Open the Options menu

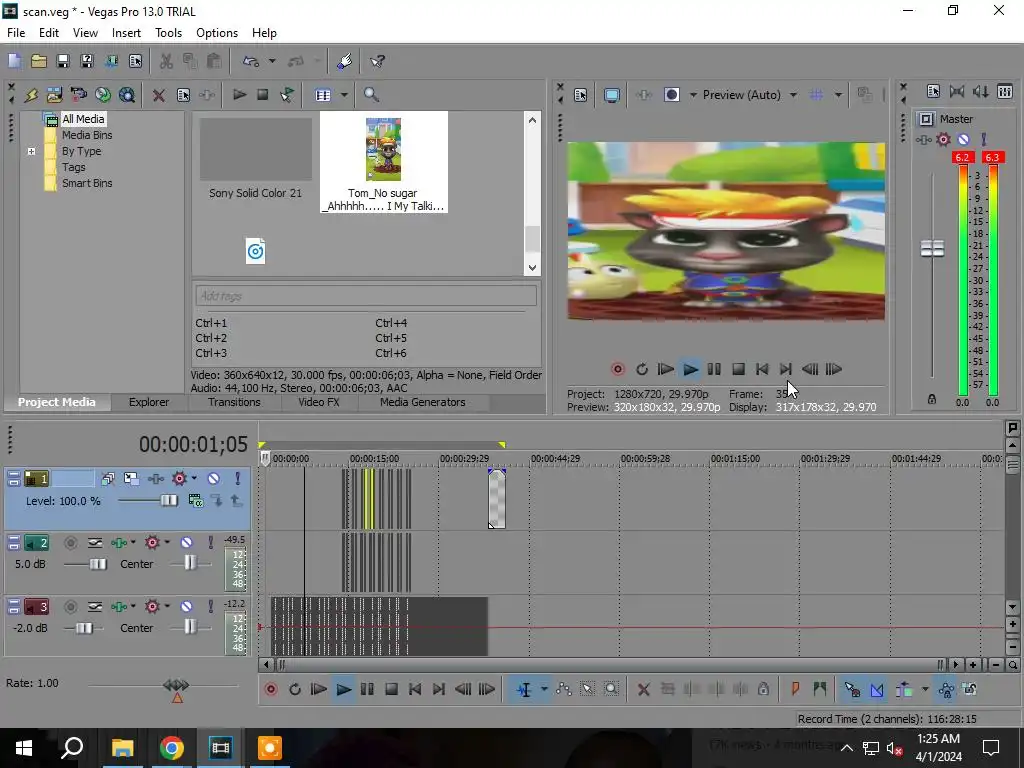point(217,33)
